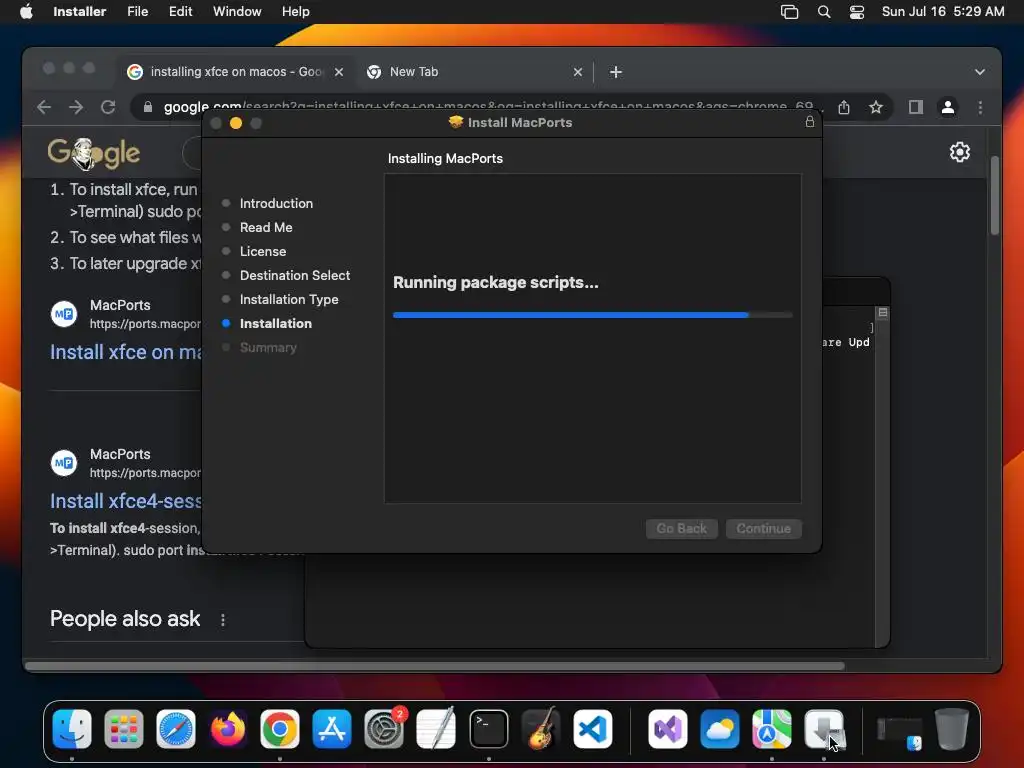The width and height of the screenshot is (1024, 768).
Task: Launch GarageBand from the dock
Action: pos(541,729)
